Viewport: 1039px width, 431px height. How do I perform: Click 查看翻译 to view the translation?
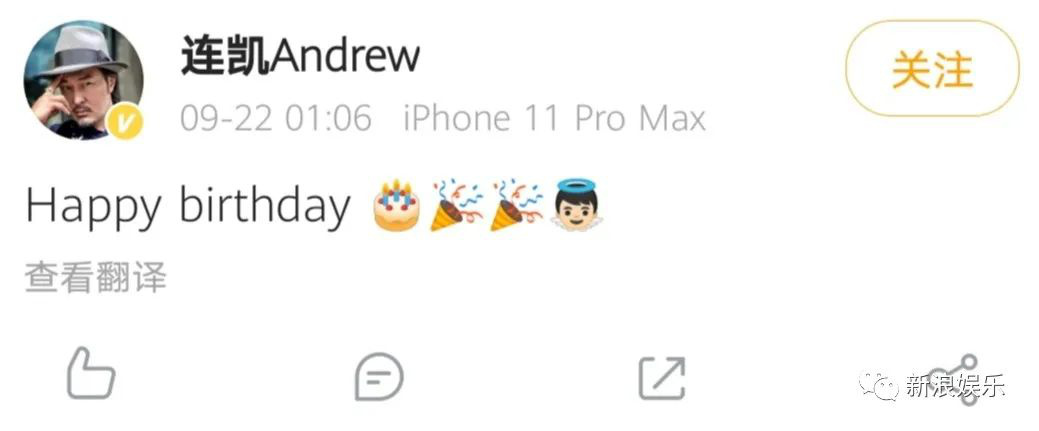coord(95,277)
